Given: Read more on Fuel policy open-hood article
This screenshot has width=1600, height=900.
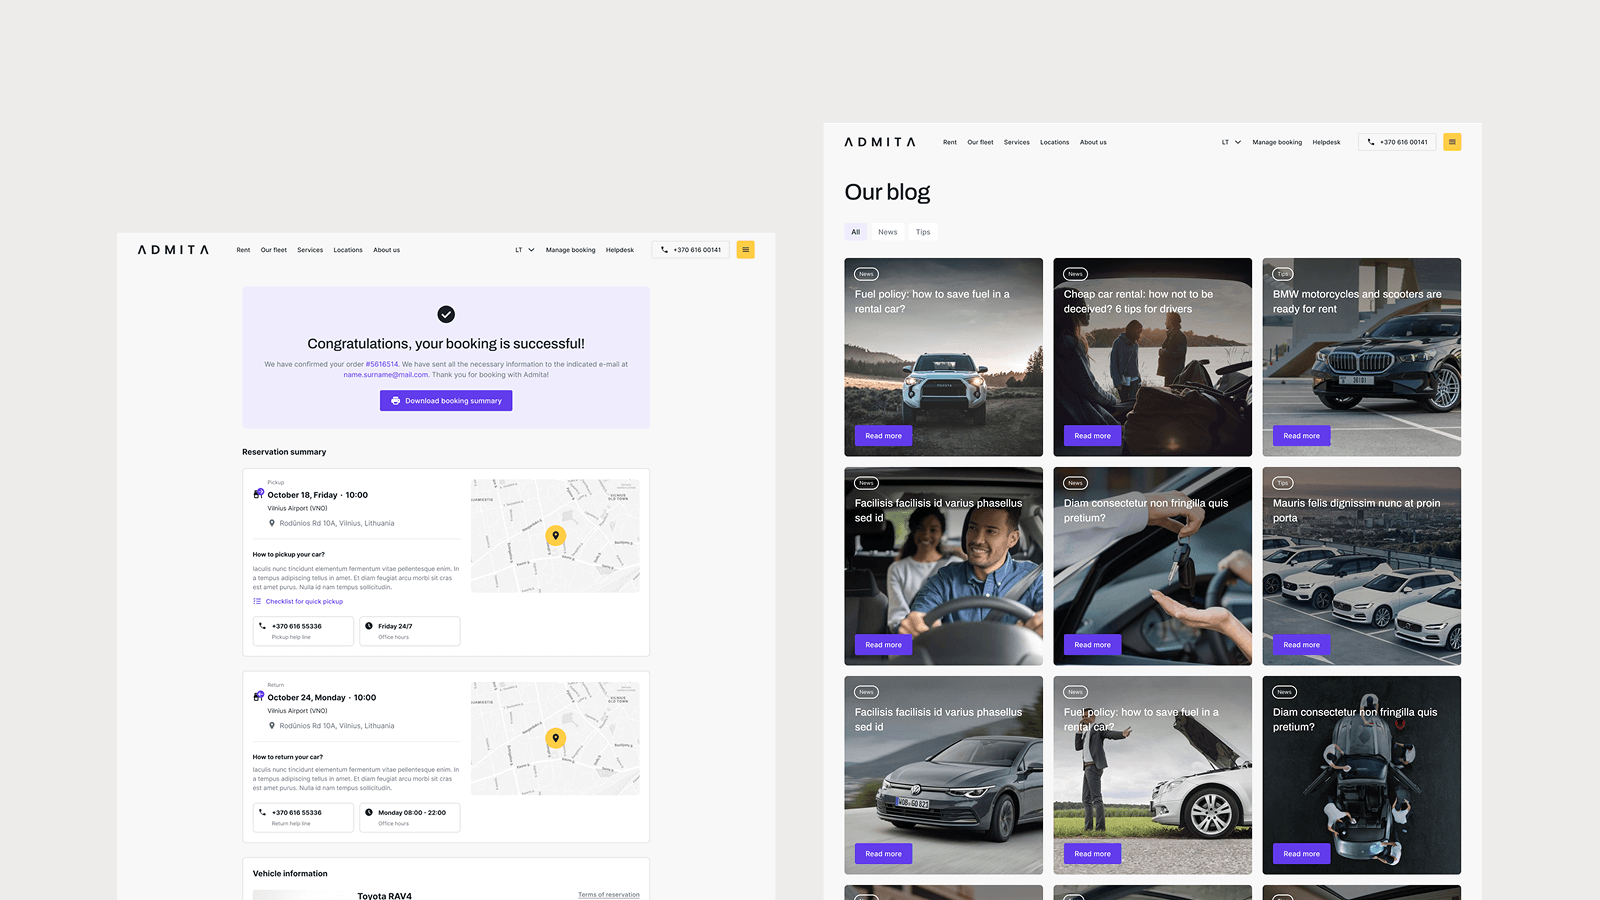Looking at the screenshot, I should pos(1092,854).
